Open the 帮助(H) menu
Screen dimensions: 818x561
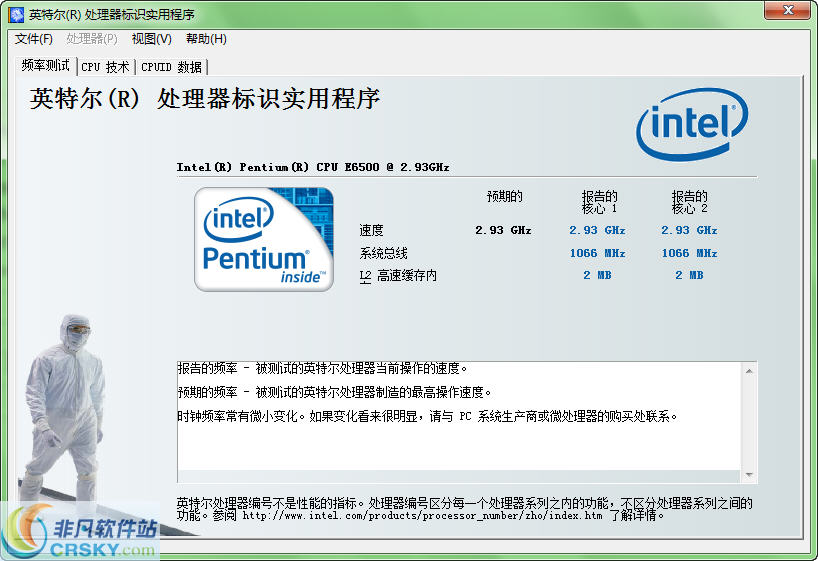[x=206, y=39]
